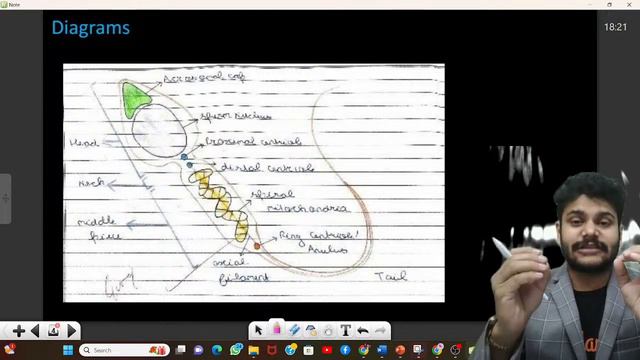Click the sperm diagram image

click(x=254, y=183)
